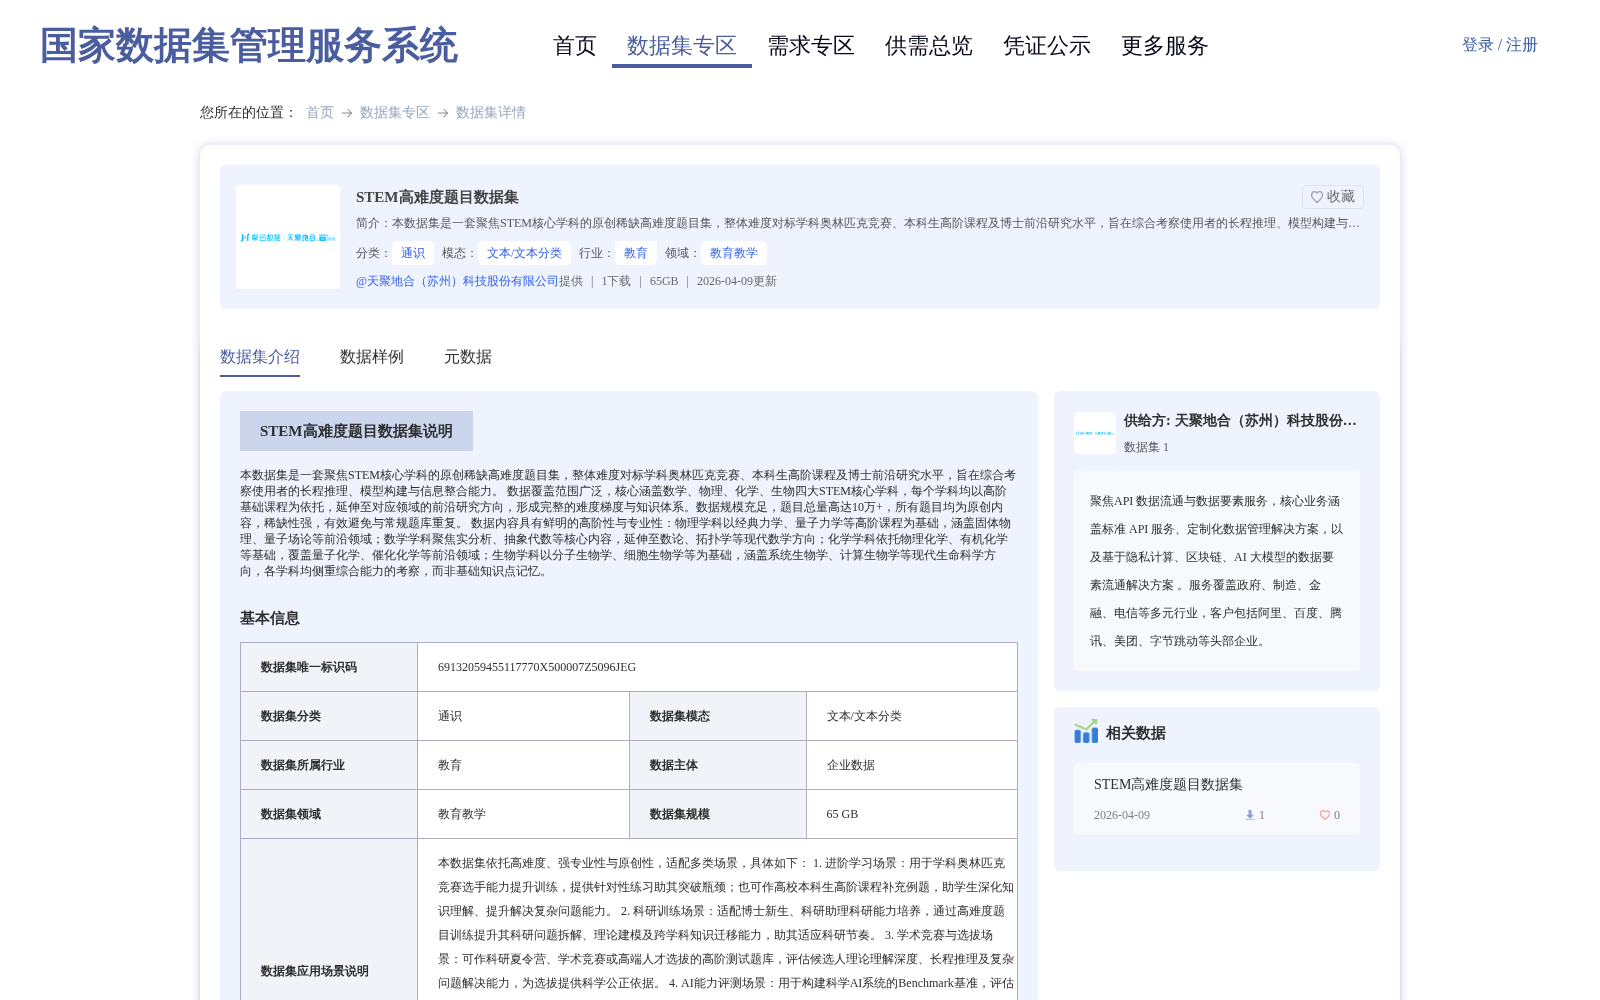Click the 文本/文本分类 modality tag
The image size is (1600, 1000).
(x=524, y=253)
